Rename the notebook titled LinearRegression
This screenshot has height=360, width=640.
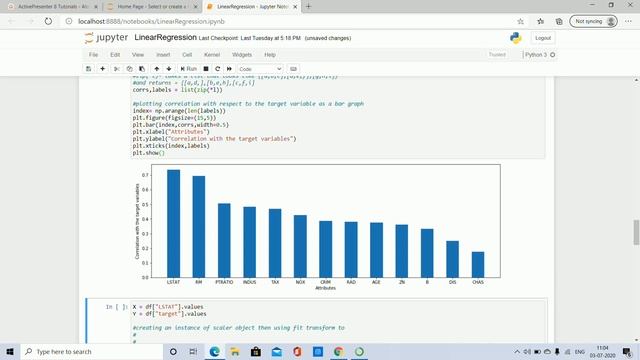pyautogui.click(x=165, y=38)
